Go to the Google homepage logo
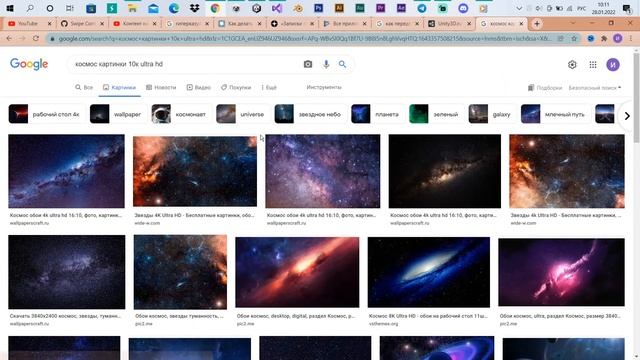Screen dimensions: 640x360 click(29, 64)
